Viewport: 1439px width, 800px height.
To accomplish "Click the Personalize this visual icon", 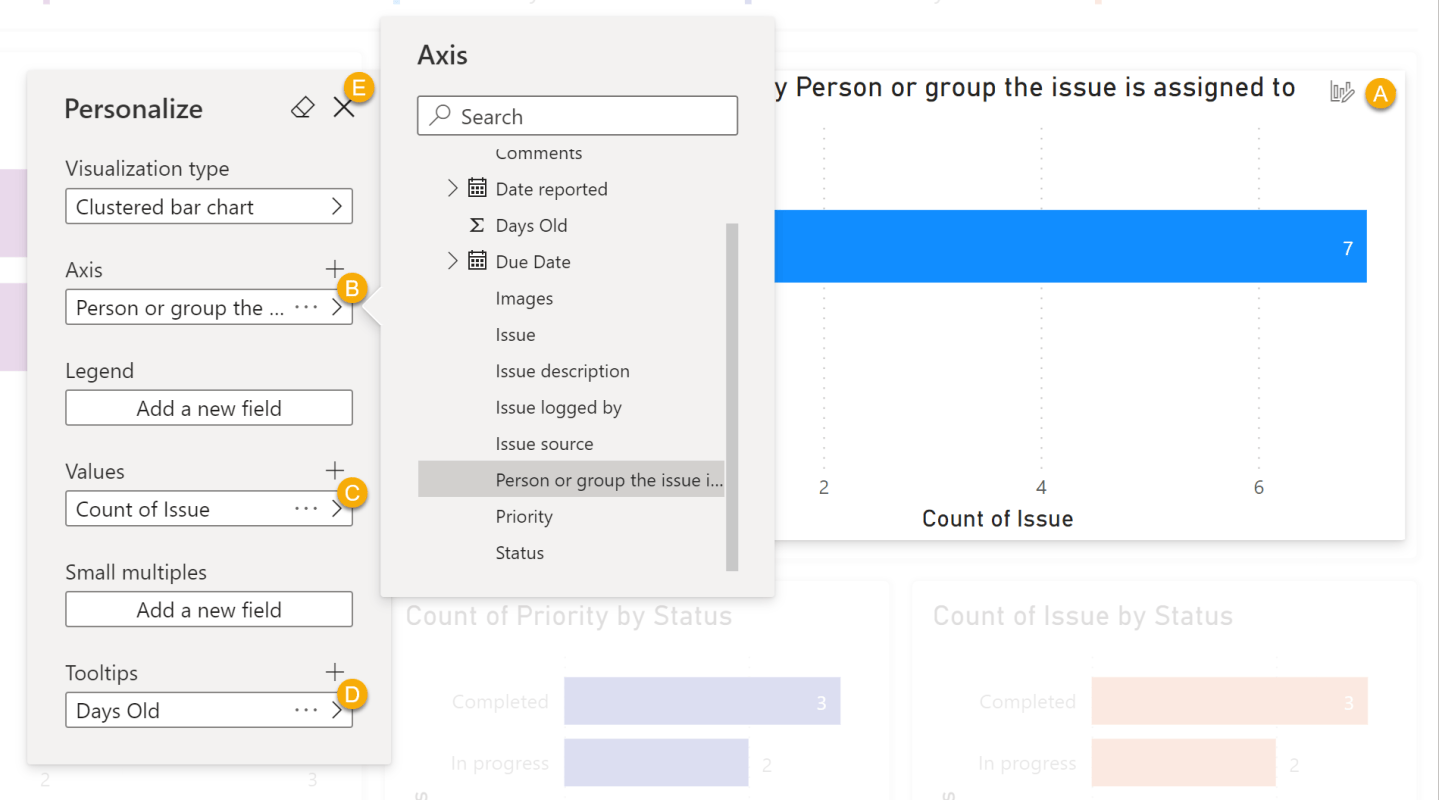I will pyautogui.click(x=1342, y=92).
